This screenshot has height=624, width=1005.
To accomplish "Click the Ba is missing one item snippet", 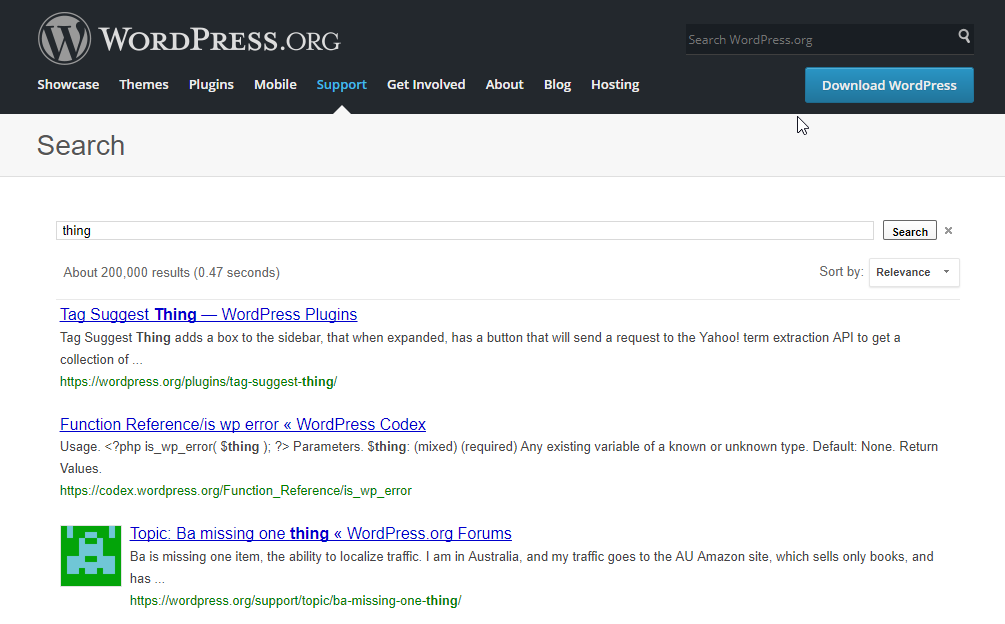I will click(x=531, y=568).
